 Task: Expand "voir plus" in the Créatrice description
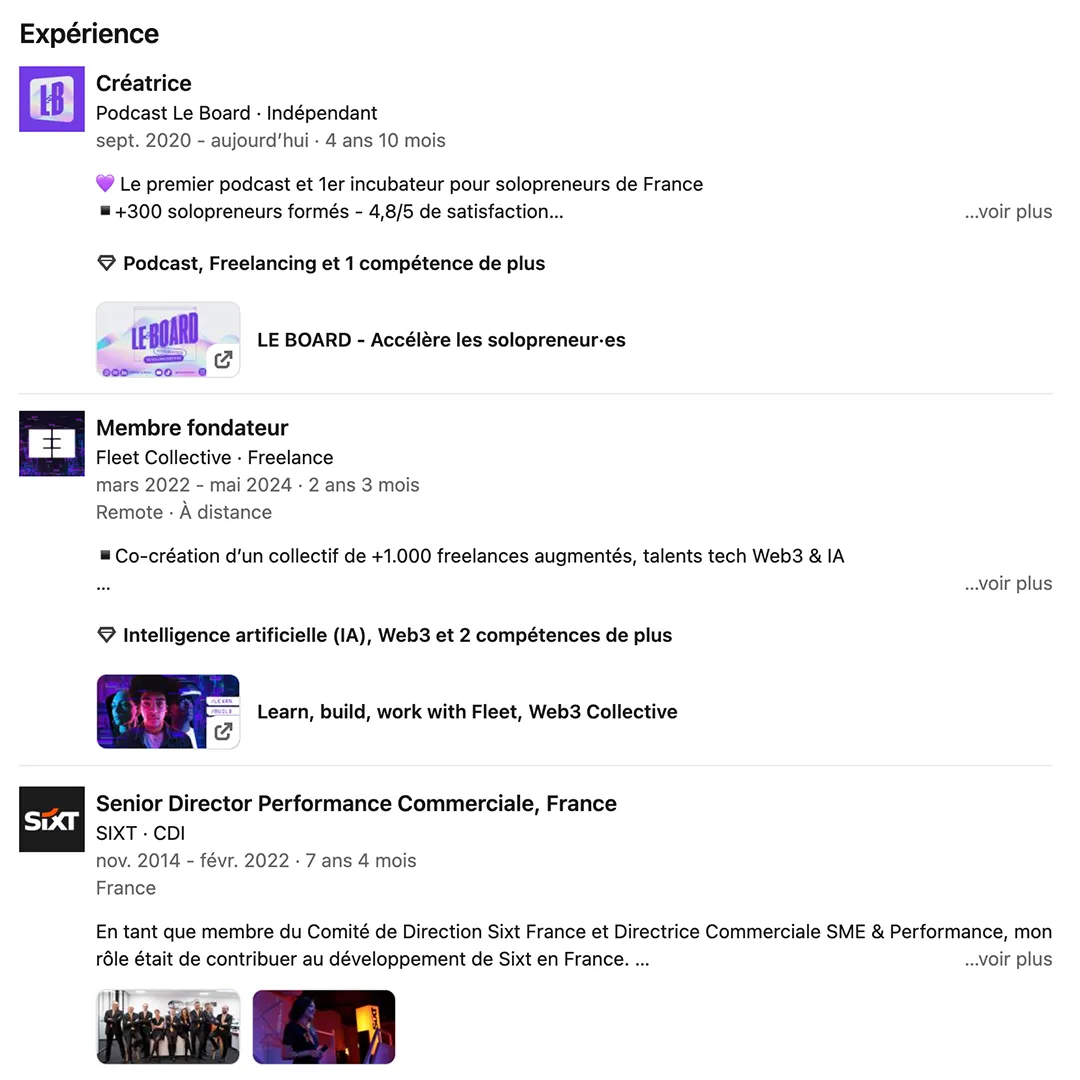tap(1008, 211)
